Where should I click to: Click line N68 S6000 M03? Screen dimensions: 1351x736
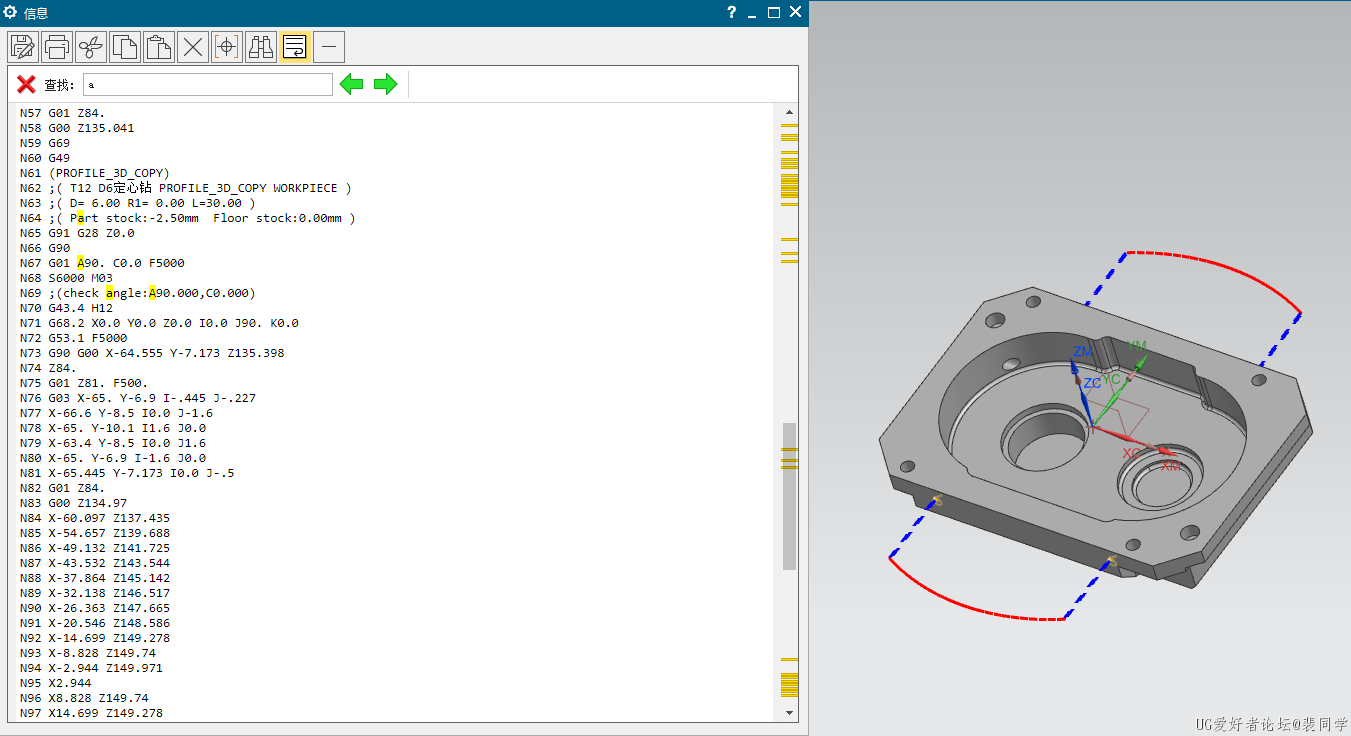66,278
